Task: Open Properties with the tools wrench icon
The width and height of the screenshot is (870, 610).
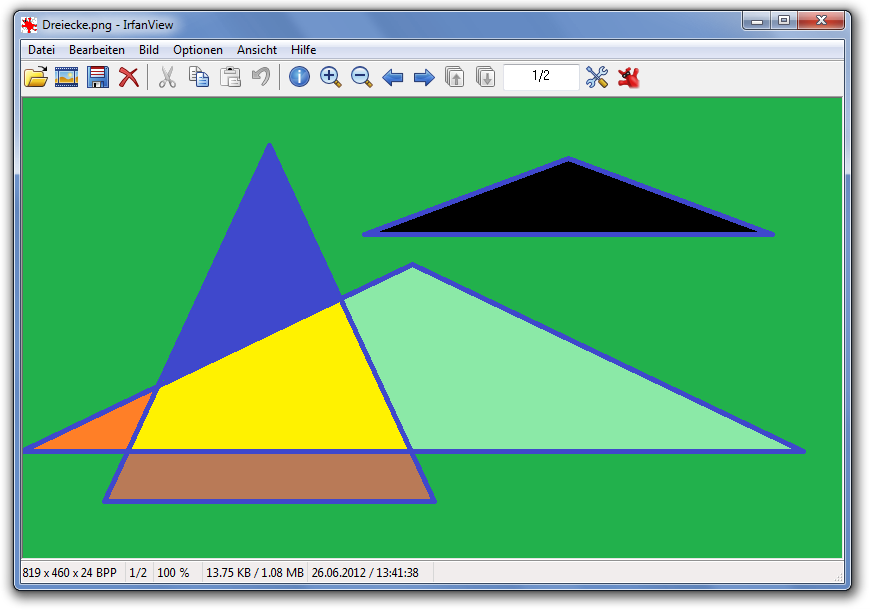Action: pos(597,77)
